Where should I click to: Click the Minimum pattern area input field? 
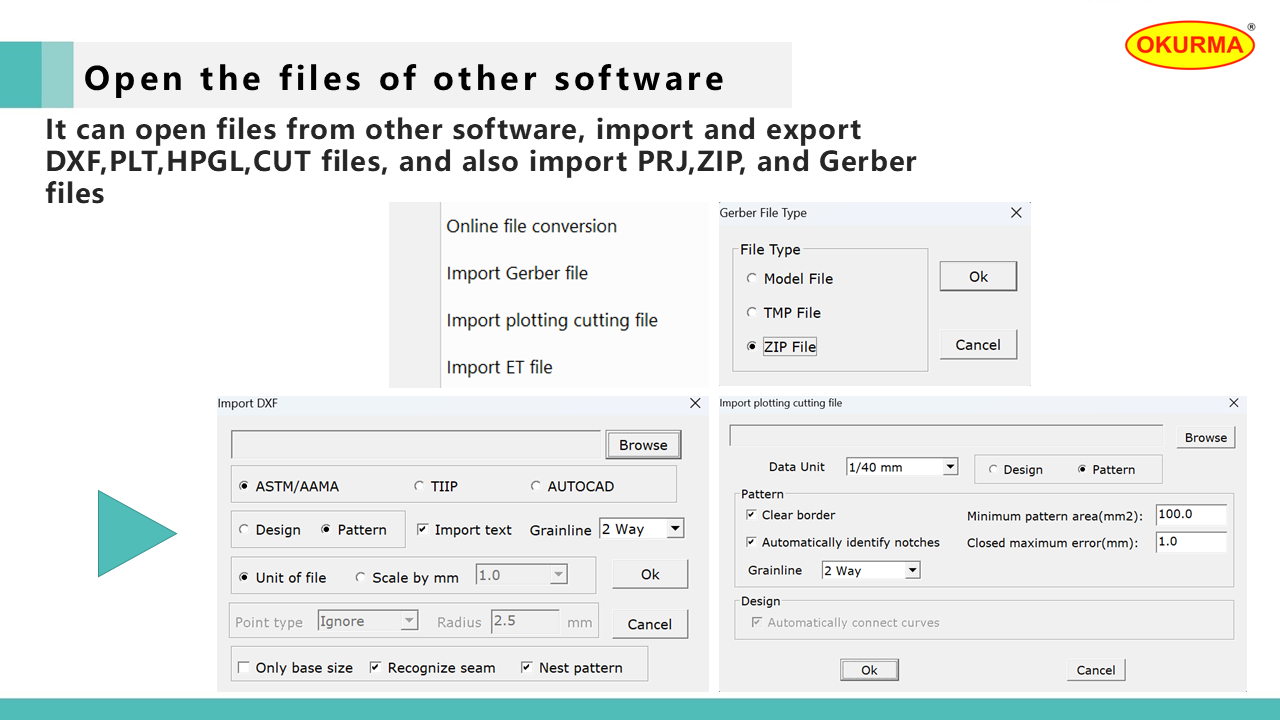tap(1190, 515)
